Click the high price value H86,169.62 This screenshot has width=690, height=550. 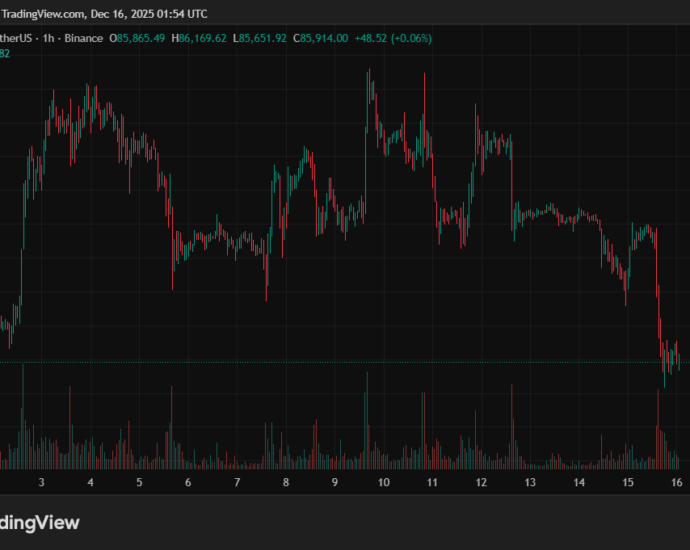(200, 38)
